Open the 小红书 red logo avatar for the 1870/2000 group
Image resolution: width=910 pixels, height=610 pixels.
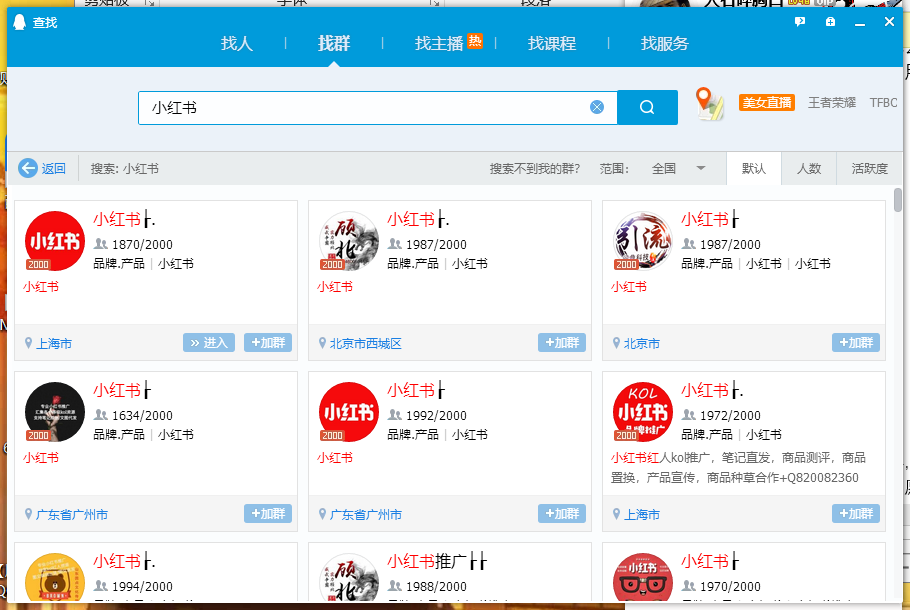point(55,241)
